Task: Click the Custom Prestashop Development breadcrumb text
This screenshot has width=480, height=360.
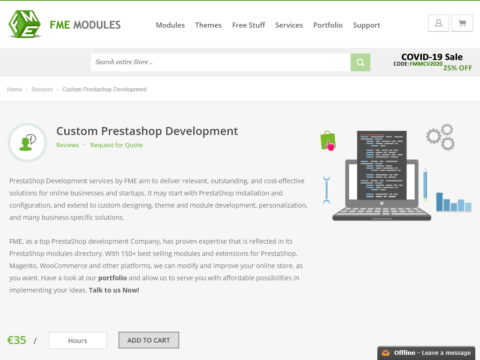Action: coord(104,89)
